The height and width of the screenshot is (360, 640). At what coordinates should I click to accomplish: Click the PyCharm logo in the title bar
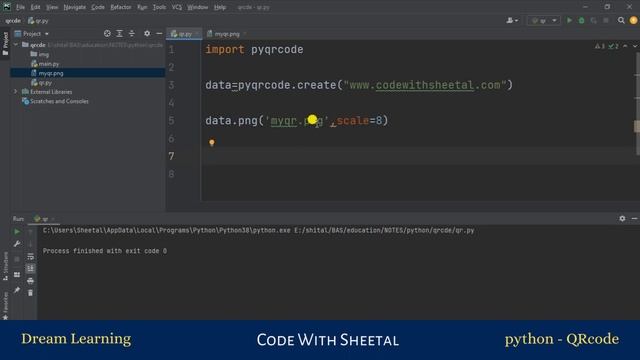point(7,7)
